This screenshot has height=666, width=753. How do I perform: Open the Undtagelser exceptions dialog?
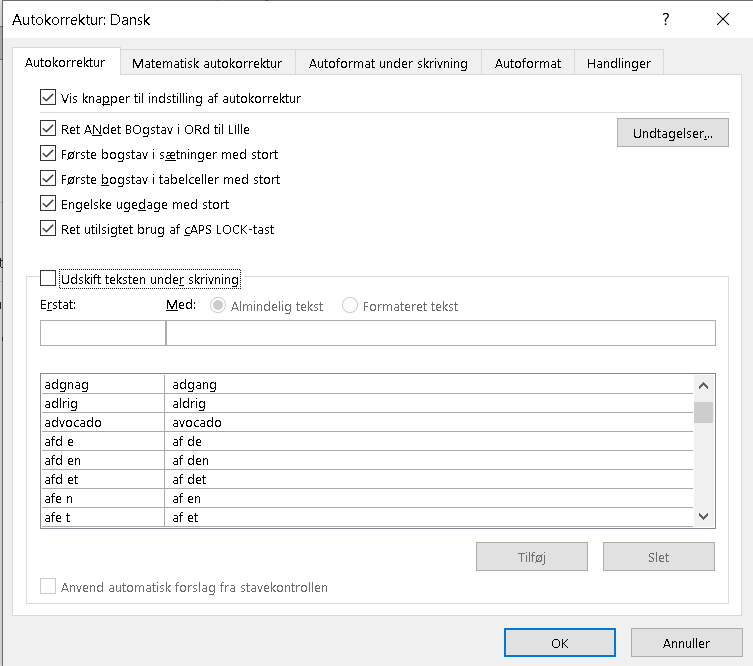[672, 133]
